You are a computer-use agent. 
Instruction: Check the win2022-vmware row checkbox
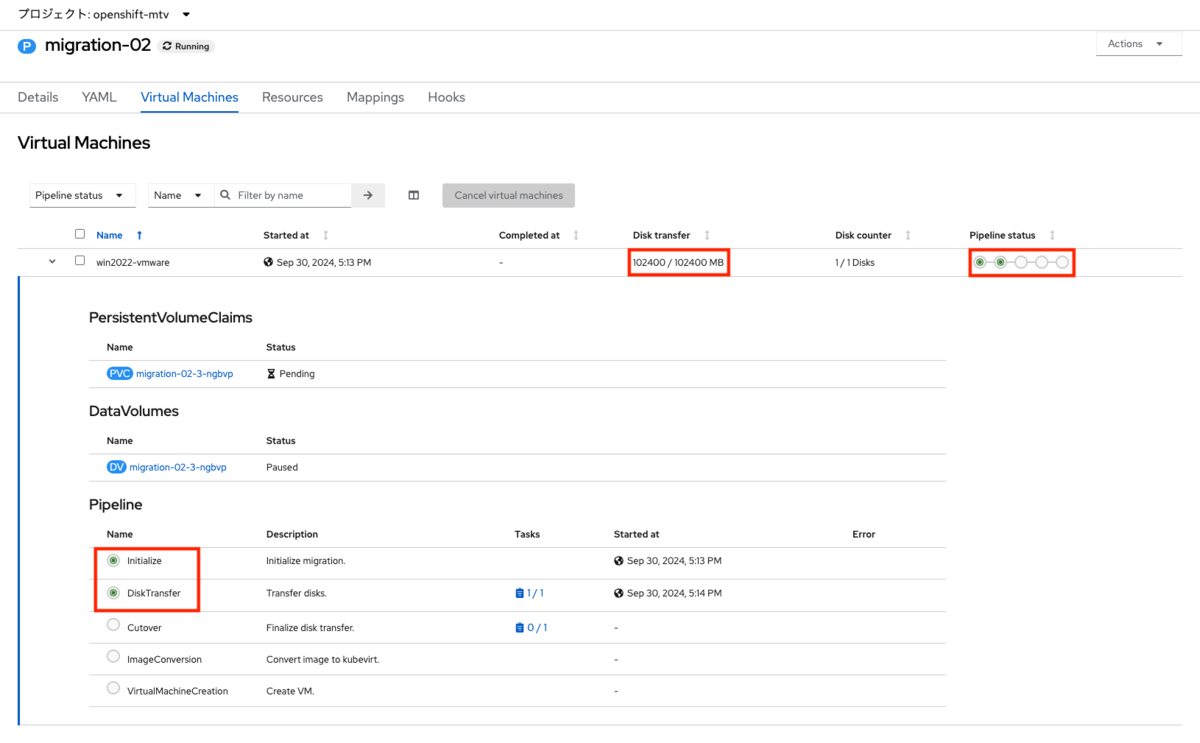pos(80,261)
